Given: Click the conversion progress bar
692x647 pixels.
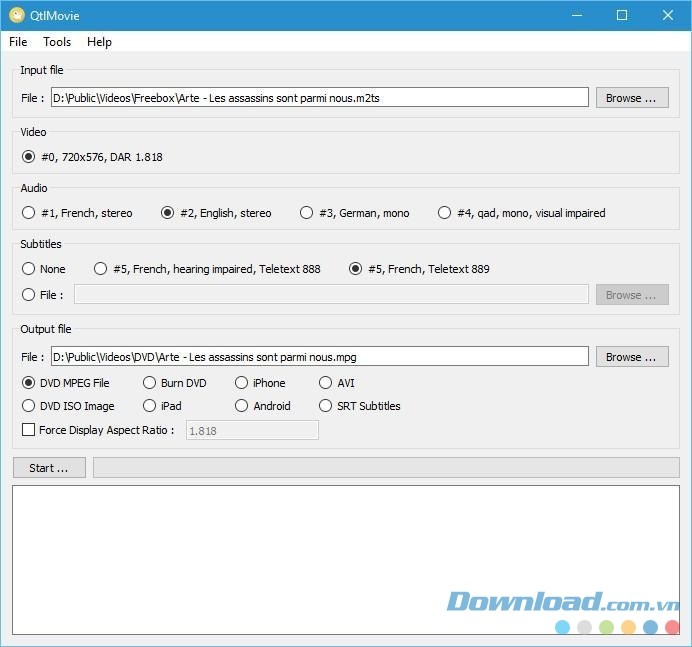Looking at the screenshot, I should click(x=386, y=468).
